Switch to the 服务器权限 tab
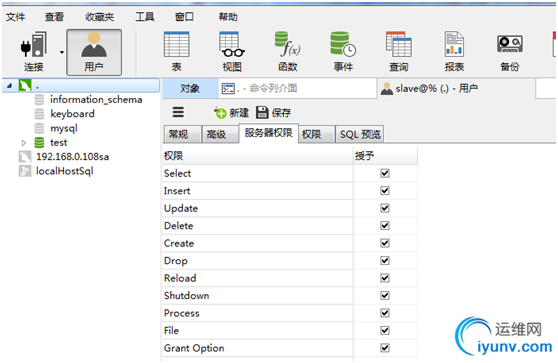 tap(268, 133)
